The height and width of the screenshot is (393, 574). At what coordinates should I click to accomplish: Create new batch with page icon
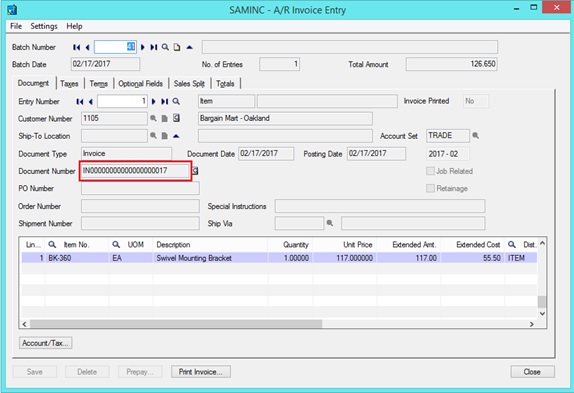point(177,47)
